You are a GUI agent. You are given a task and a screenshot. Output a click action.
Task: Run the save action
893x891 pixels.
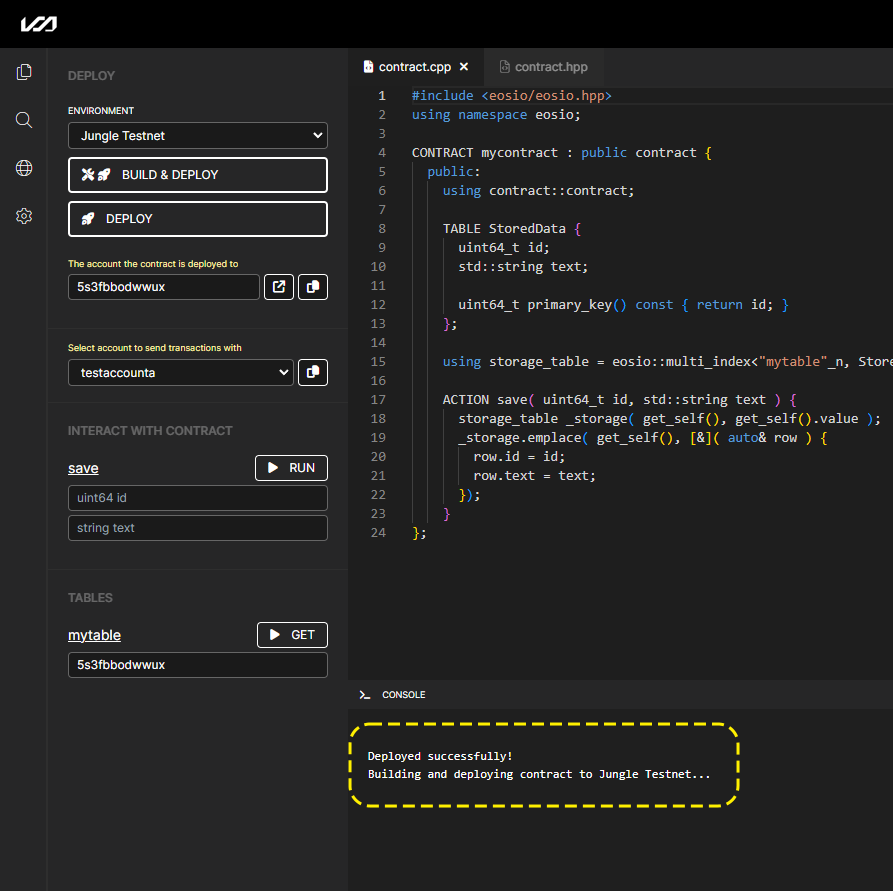pyautogui.click(x=291, y=468)
